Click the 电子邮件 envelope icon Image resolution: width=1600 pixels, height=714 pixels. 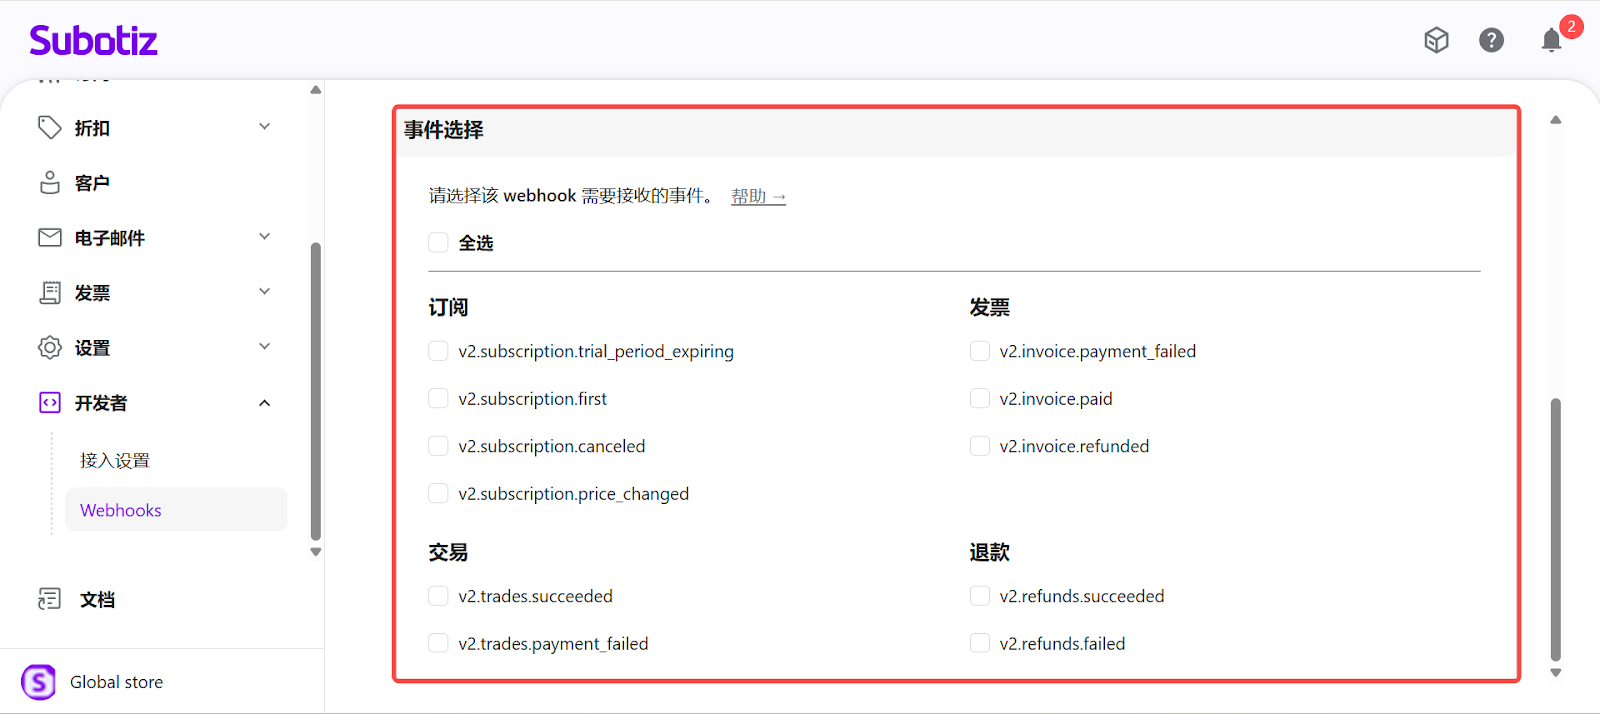click(x=49, y=237)
